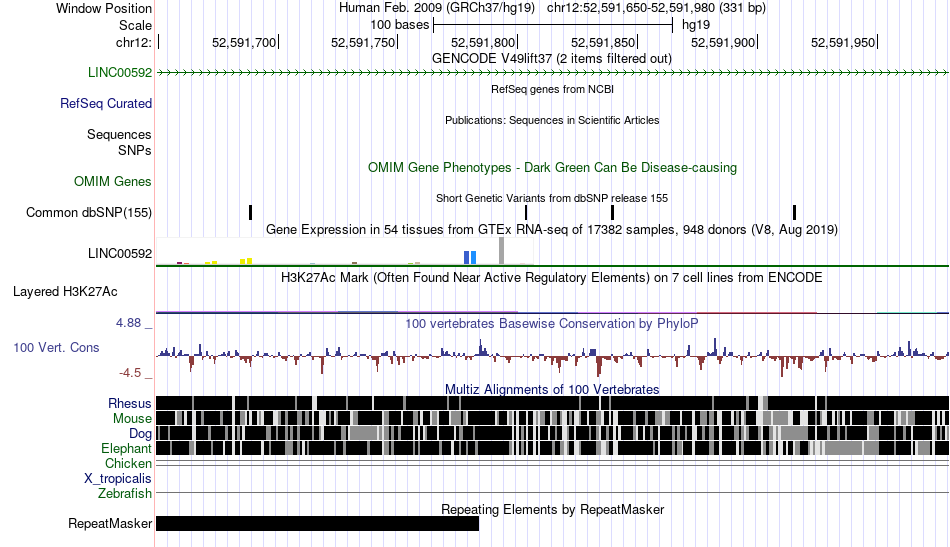
Task: Click the Sequences SNPs track label
Action: click(119, 142)
